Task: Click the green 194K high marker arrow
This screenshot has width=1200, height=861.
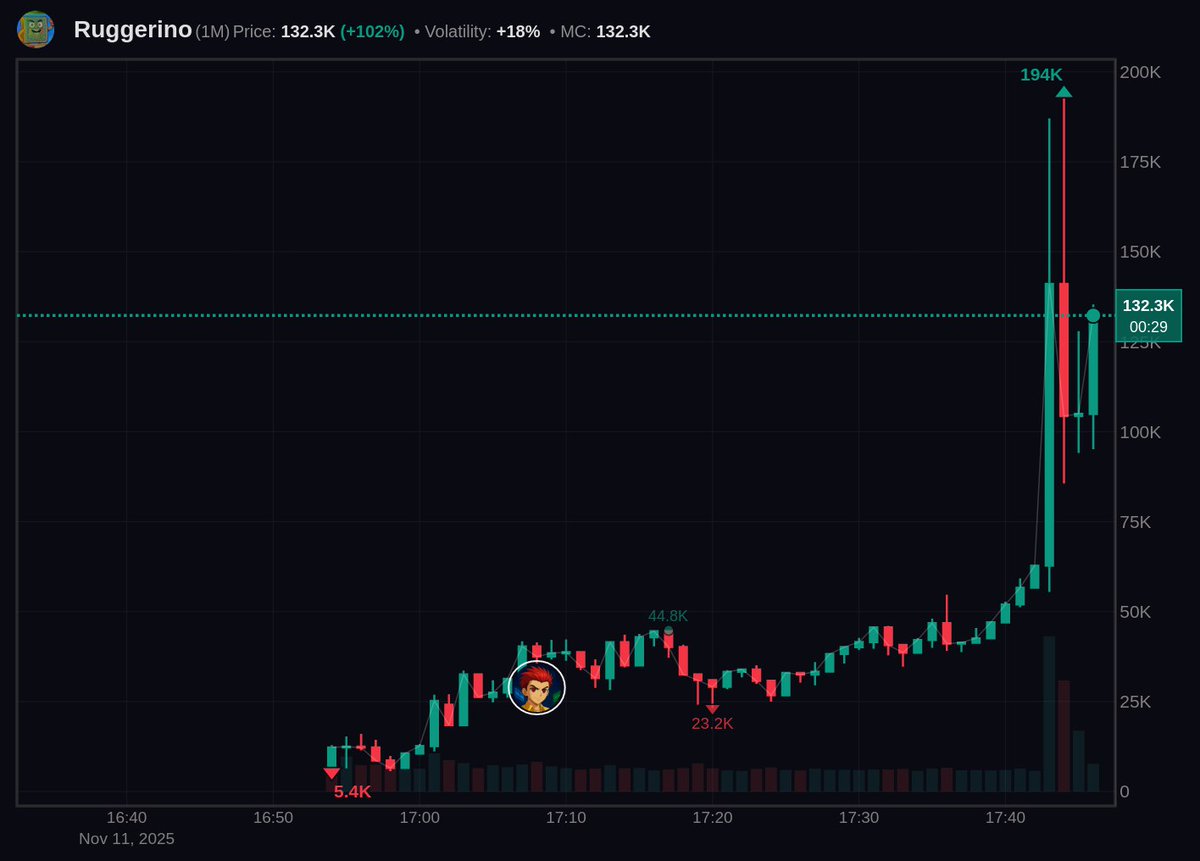Action: [1064, 92]
